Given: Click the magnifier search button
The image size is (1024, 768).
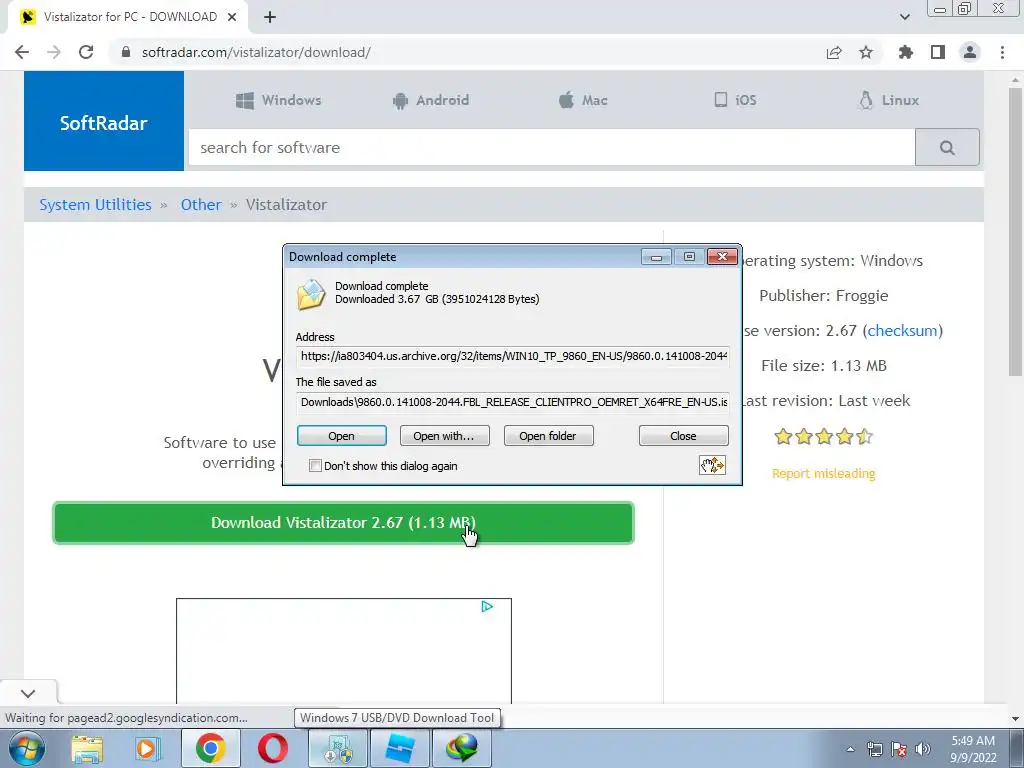Looking at the screenshot, I should [x=947, y=148].
